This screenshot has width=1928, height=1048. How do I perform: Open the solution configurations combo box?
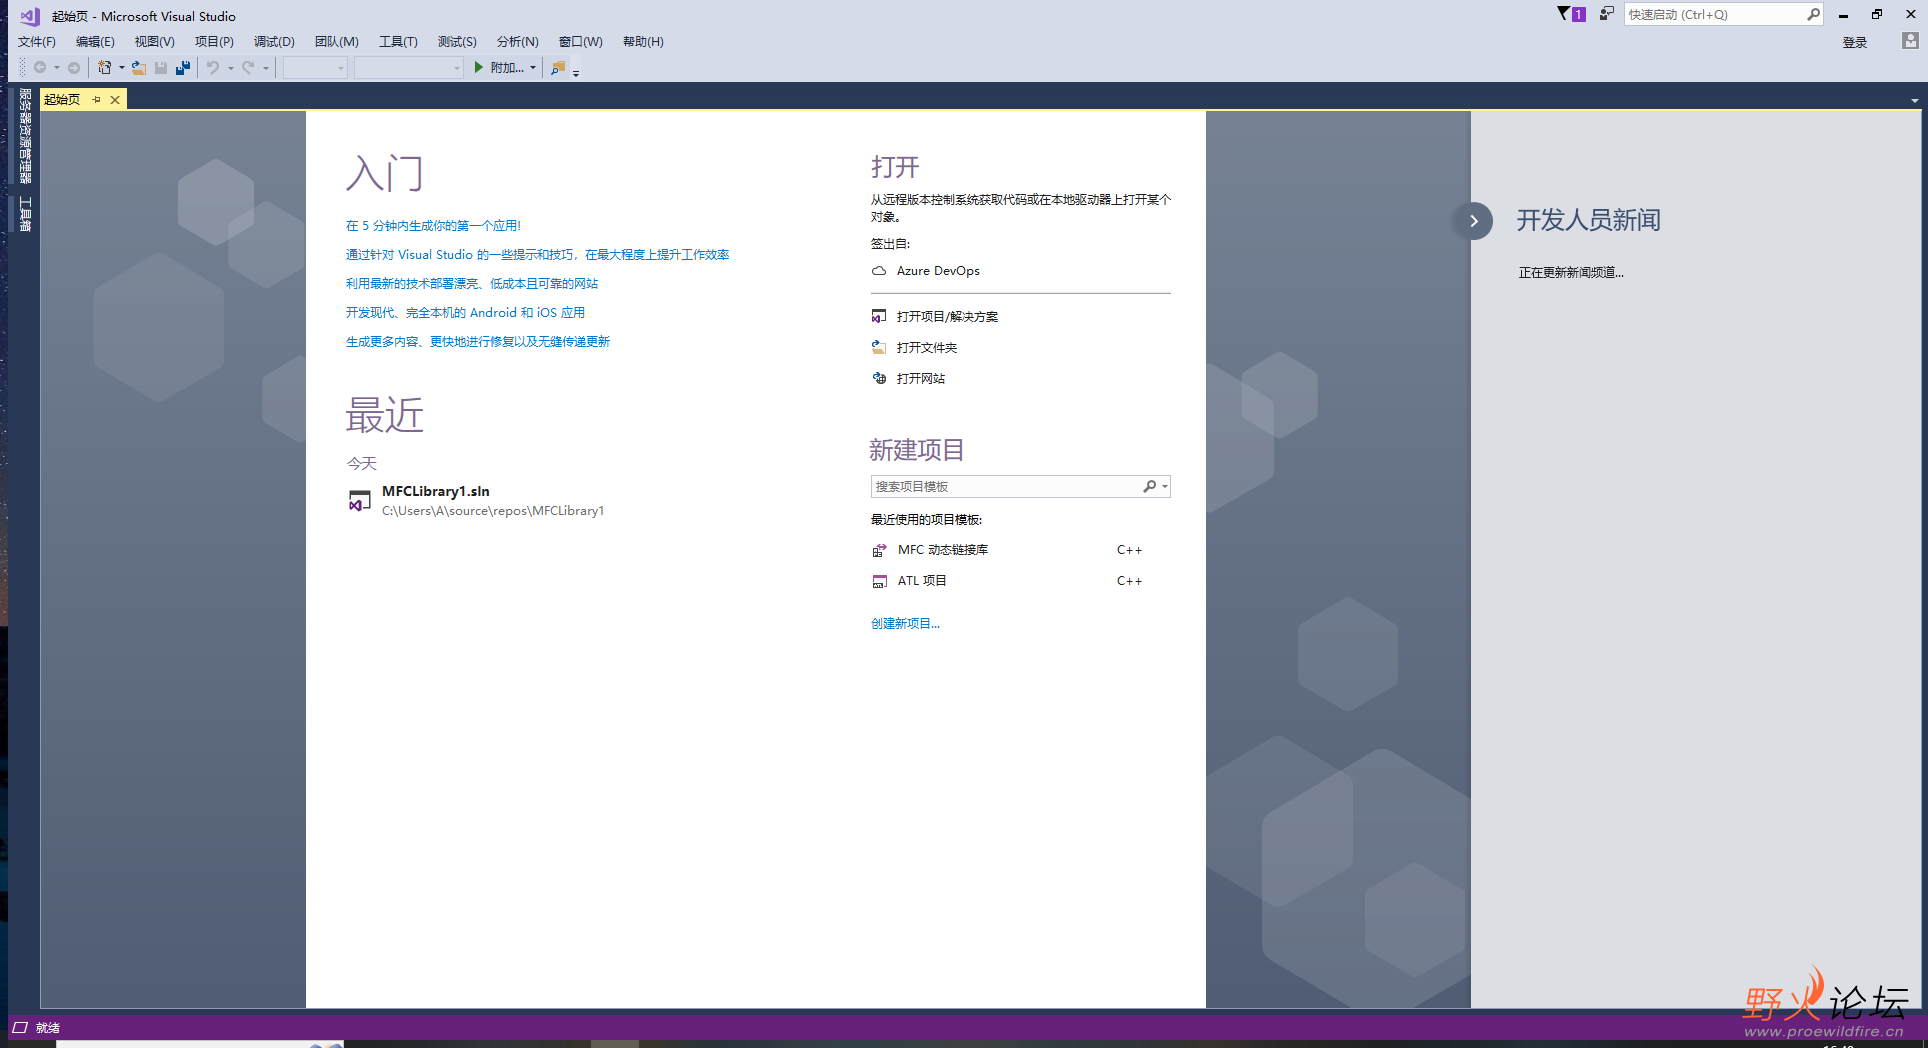pyautogui.click(x=315, y=68)
